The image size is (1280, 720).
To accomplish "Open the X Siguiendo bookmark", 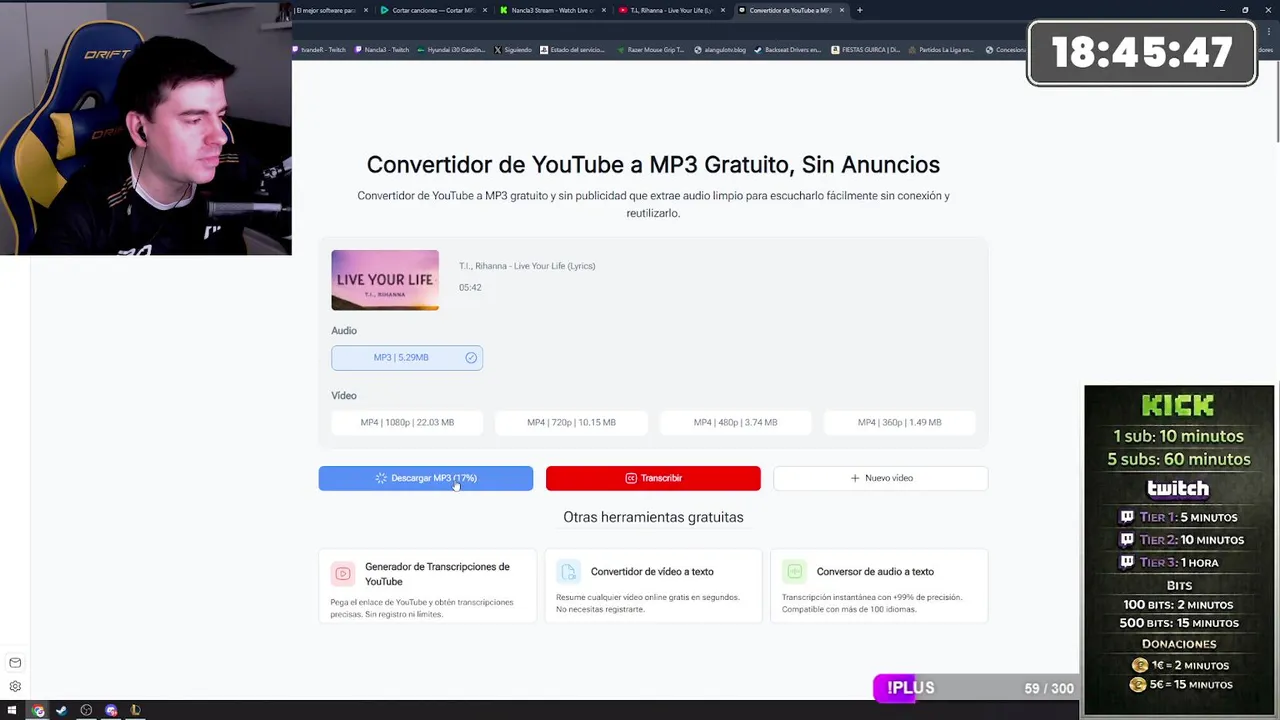I will point(513,50).
